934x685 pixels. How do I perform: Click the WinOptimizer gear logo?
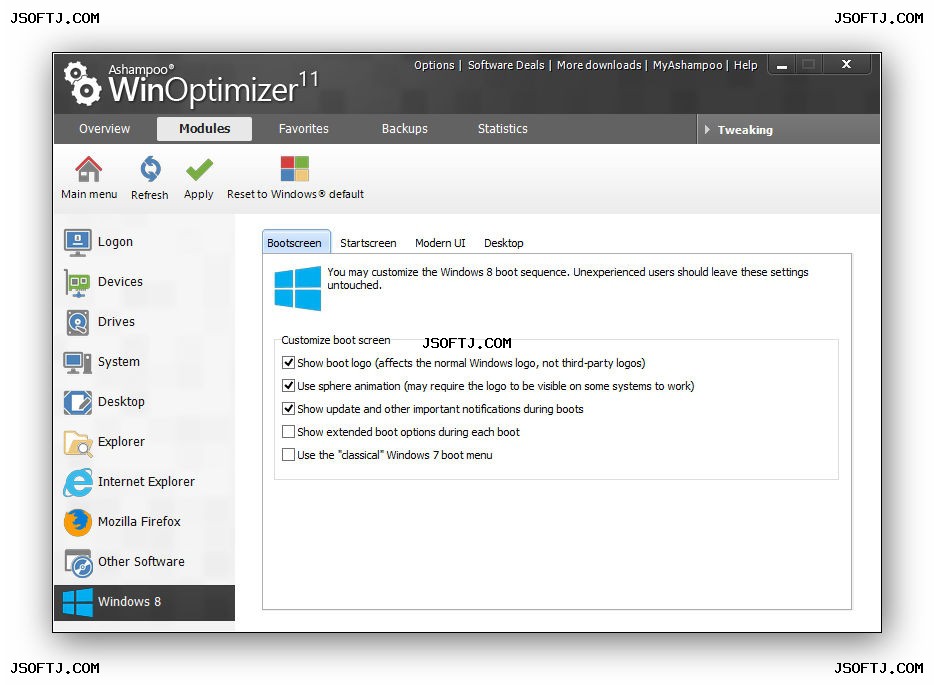(x=82, y=83)
